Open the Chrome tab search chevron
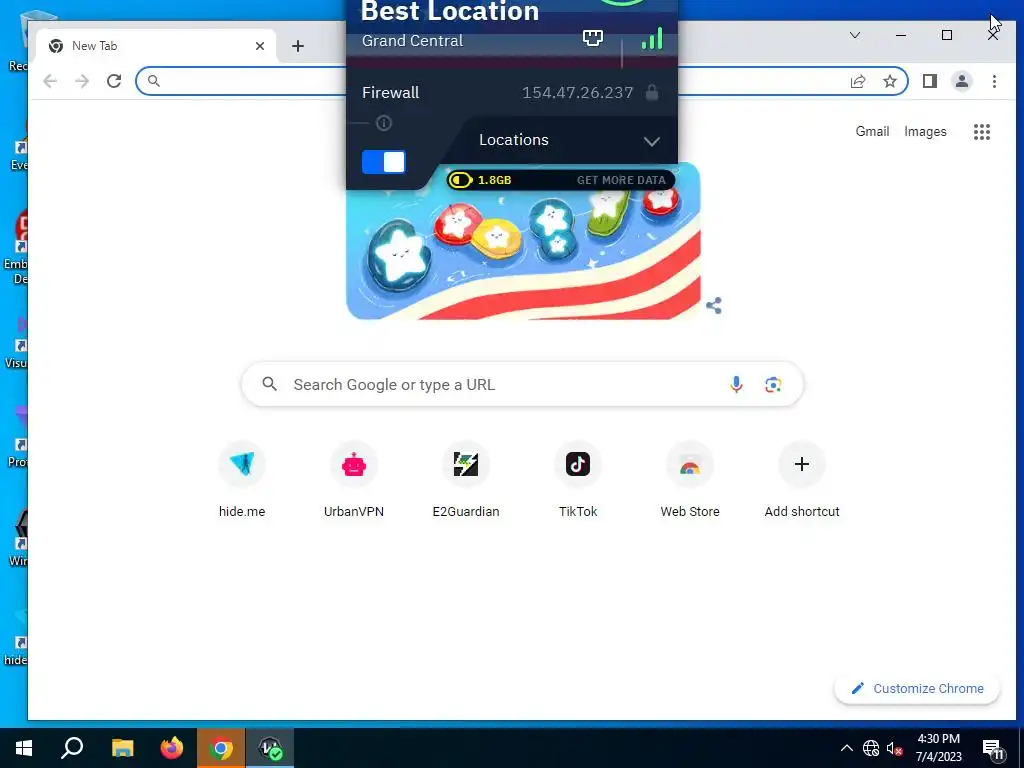Screen dimensions: 1024x768 coord(855,35)
